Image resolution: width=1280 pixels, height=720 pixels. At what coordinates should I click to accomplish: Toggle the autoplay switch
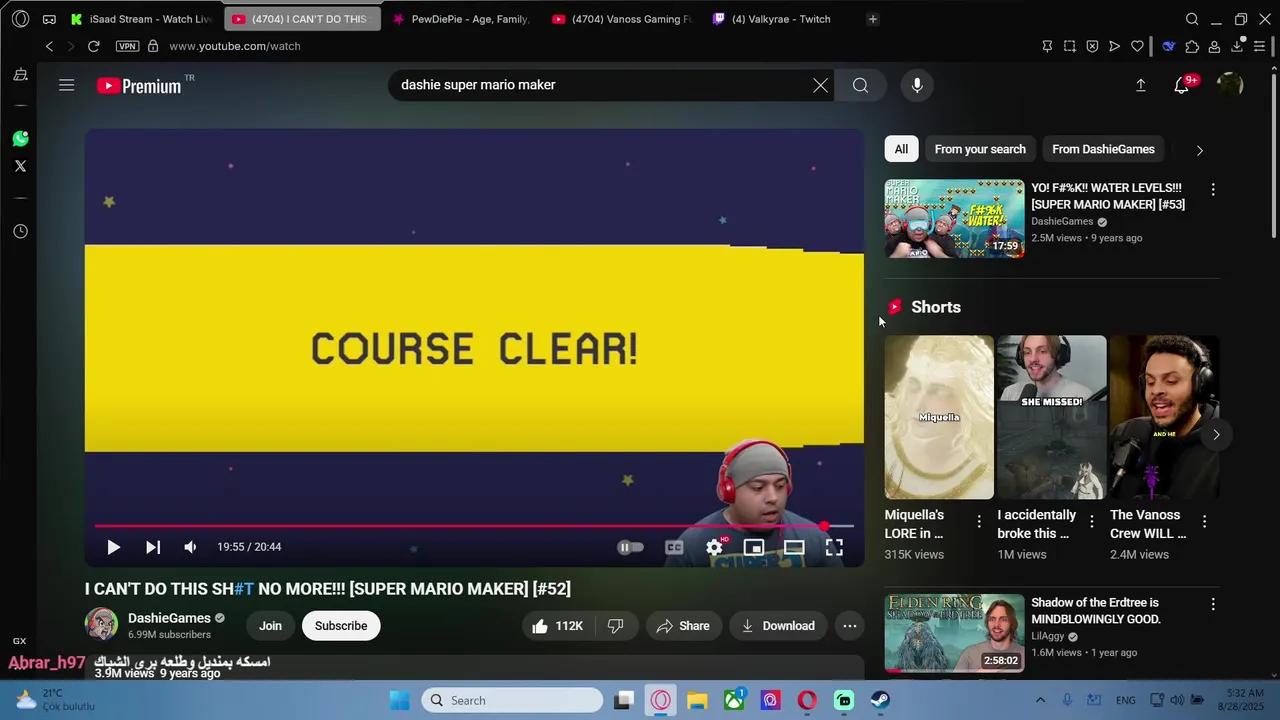630,547
